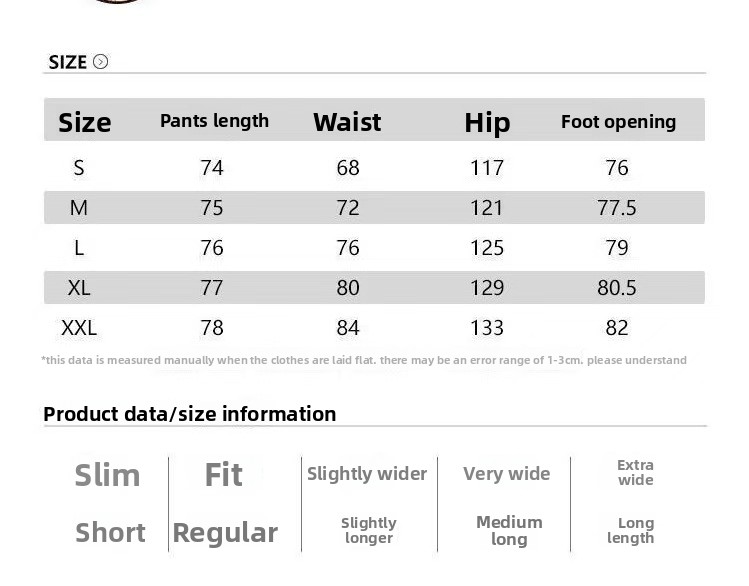This screenshot has width=749, height=586.
Task: Click the Product data/size information heading
Action: [x=190, y=414]
